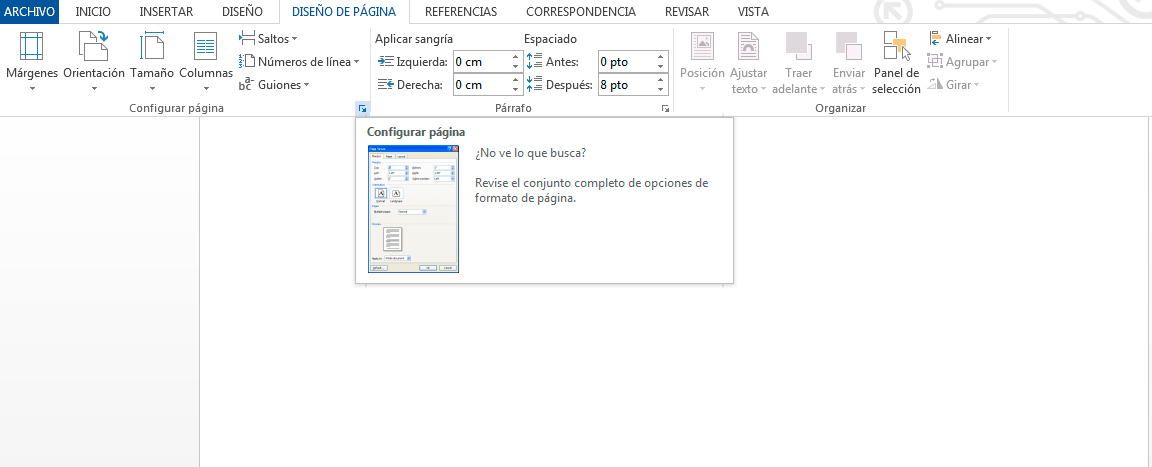
Task: Open the Guiones hyphenation dropdown
Action: click(x=274, y=85)
